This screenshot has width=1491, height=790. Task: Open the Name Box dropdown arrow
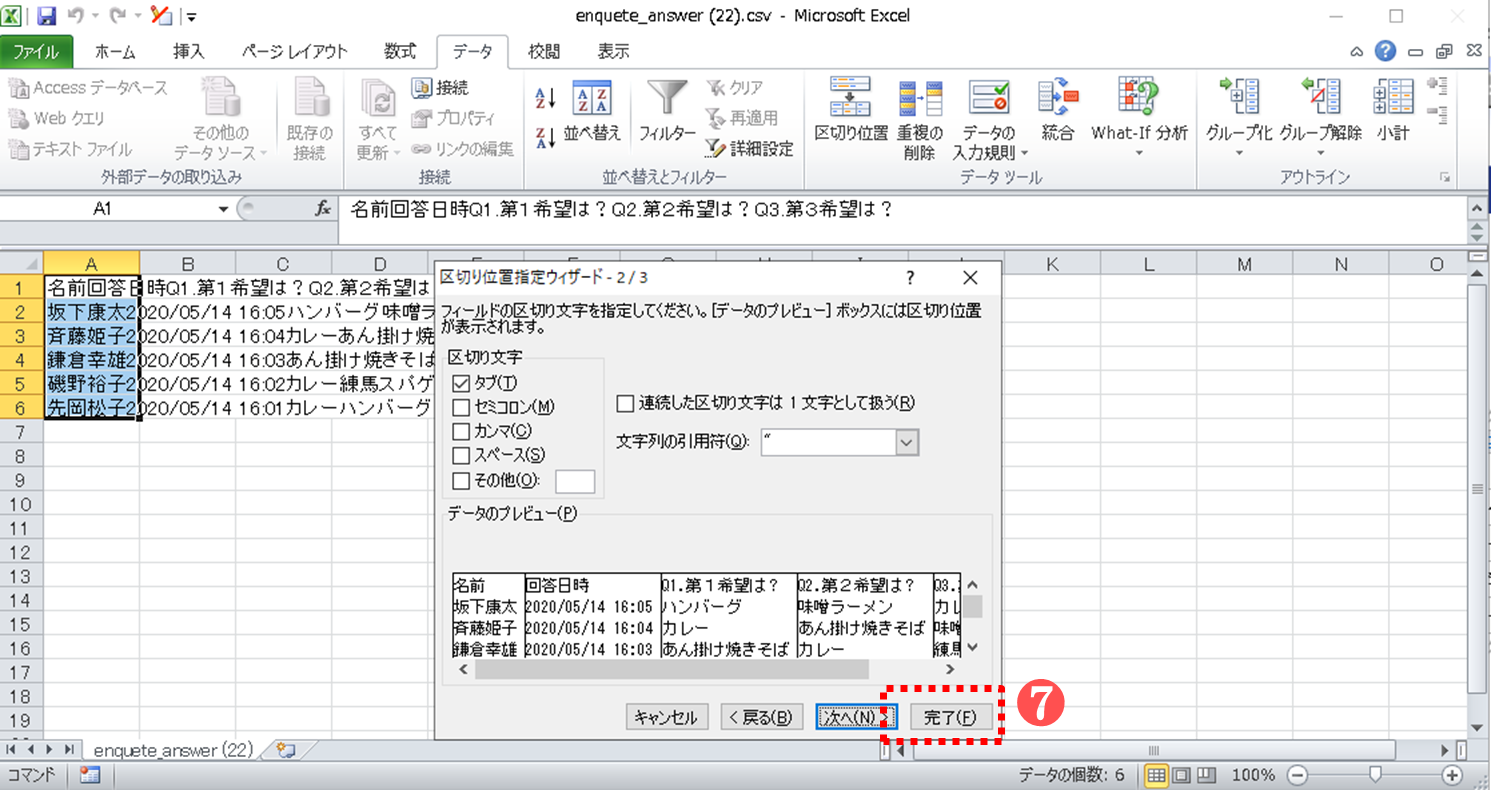[x=224, y=209]
